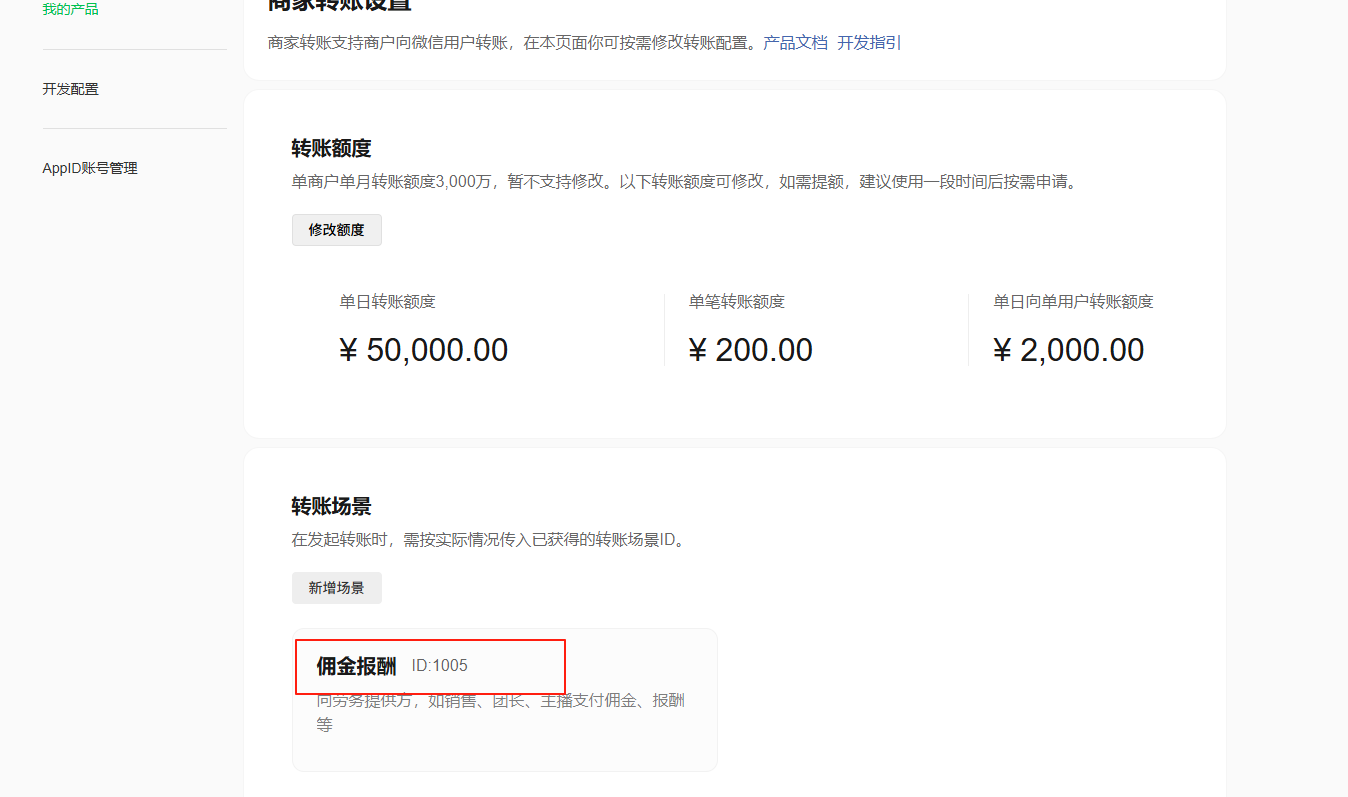Viewport: 1348px width, 797px height.
Task: Click the 转账场景 description about scene ID
Action: pos(488,540)
